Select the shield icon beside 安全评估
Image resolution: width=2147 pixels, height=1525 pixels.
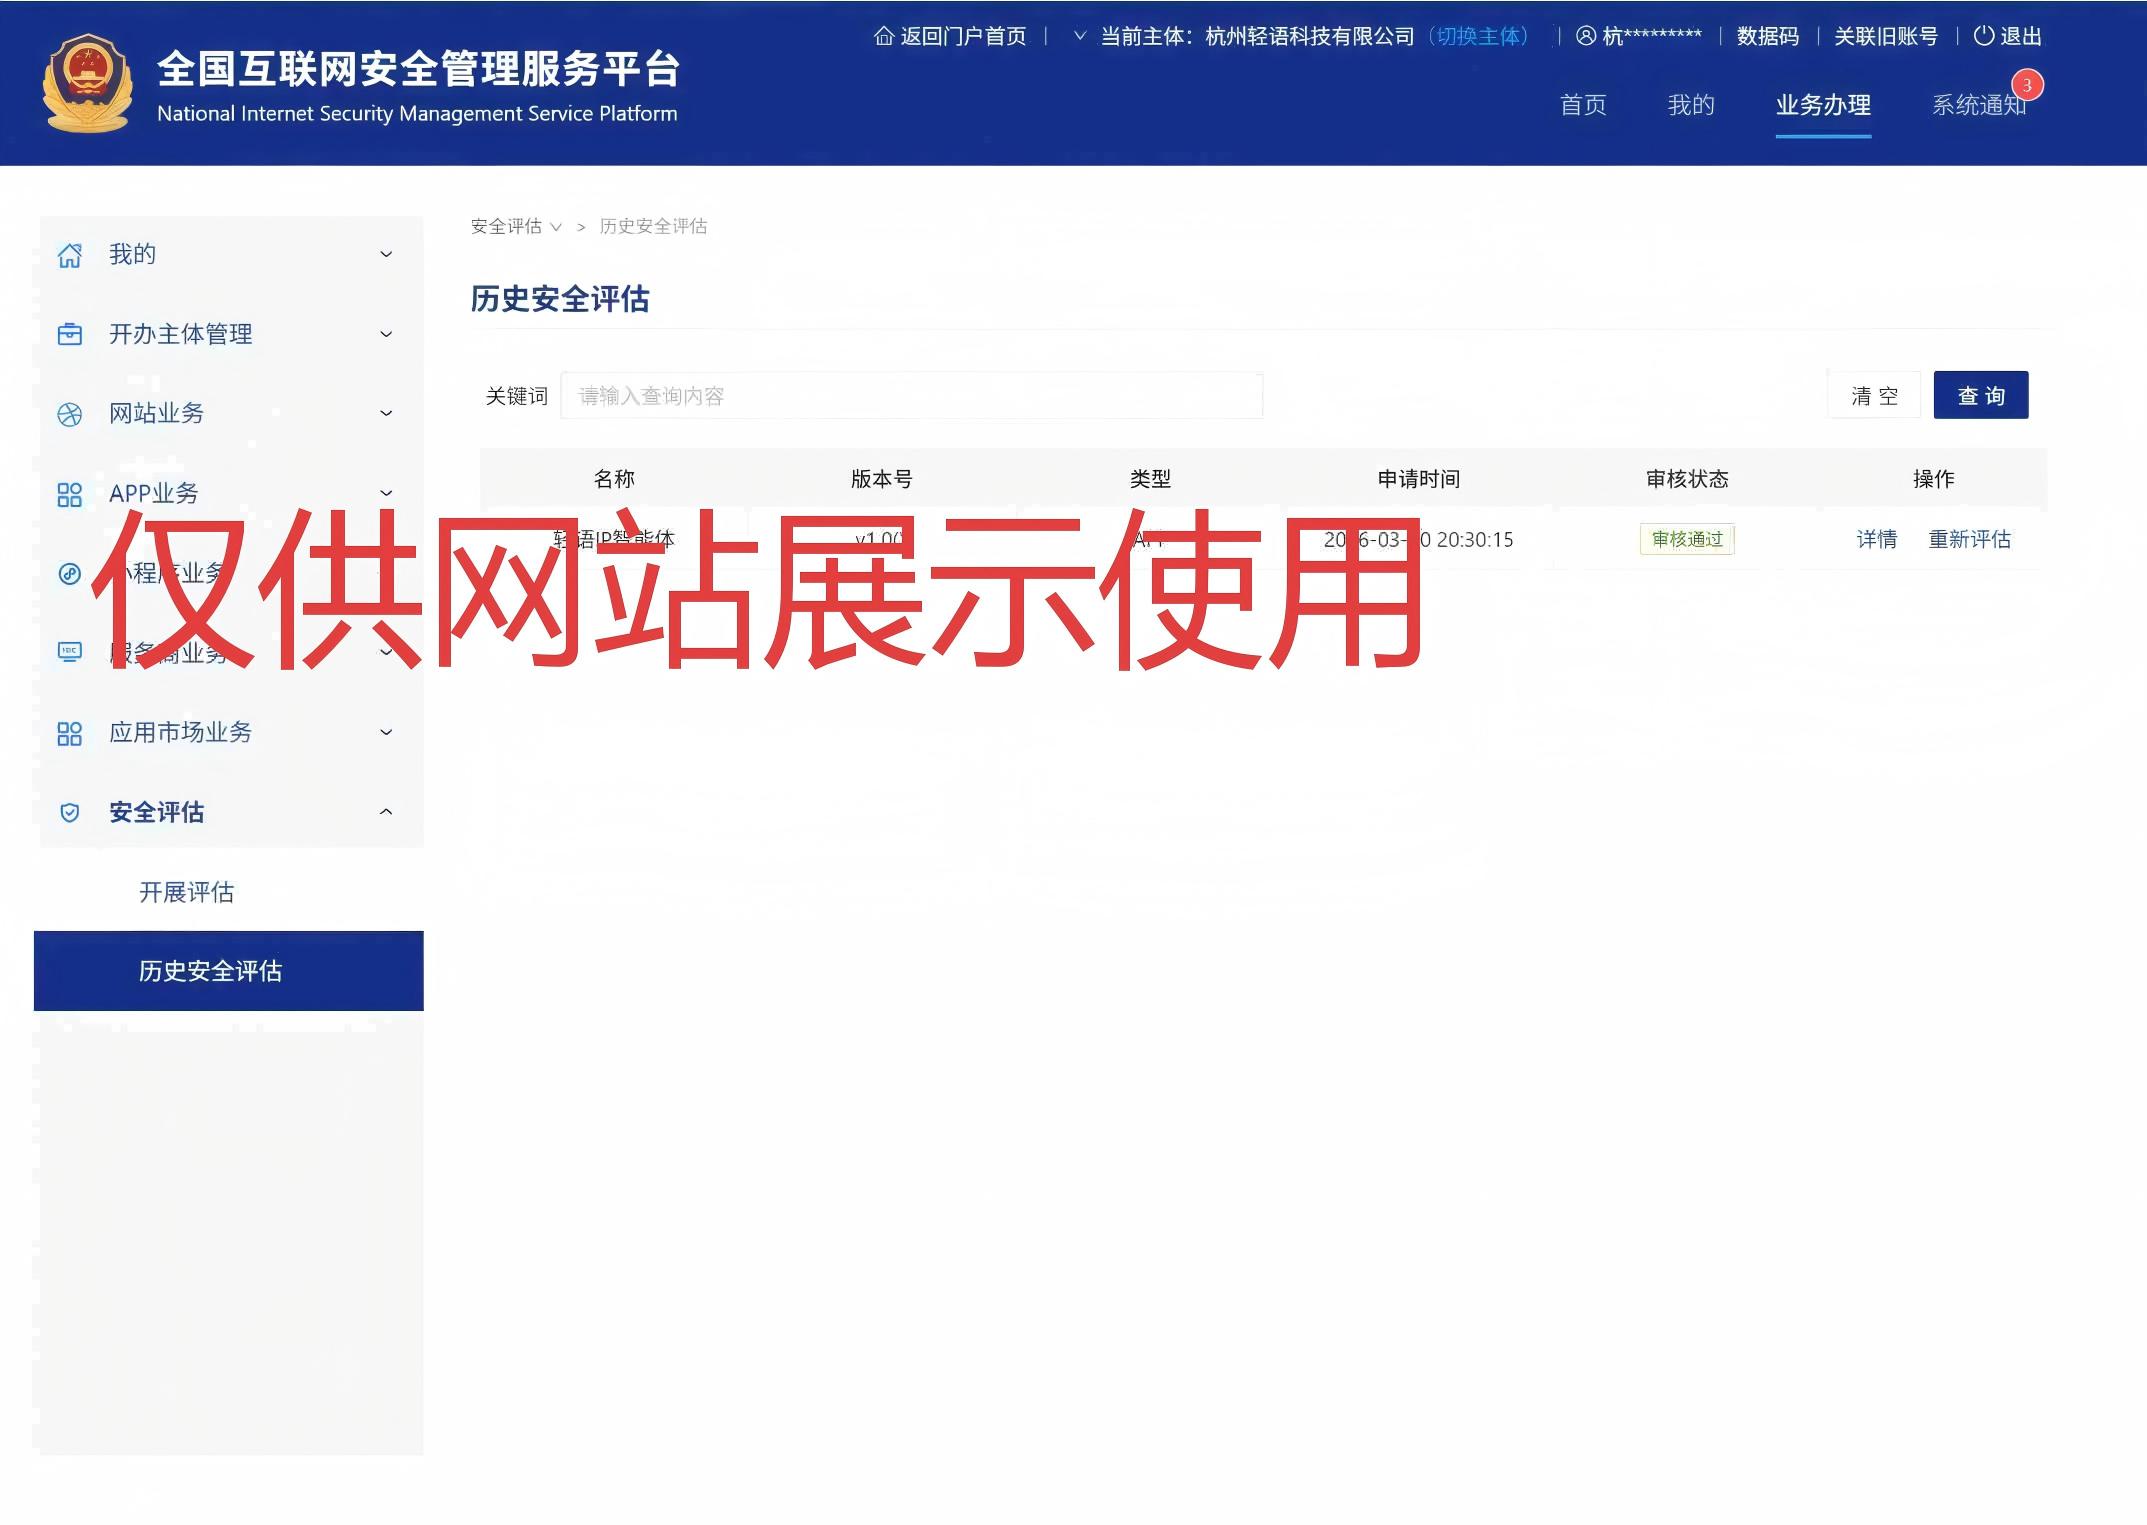[69, 812]
